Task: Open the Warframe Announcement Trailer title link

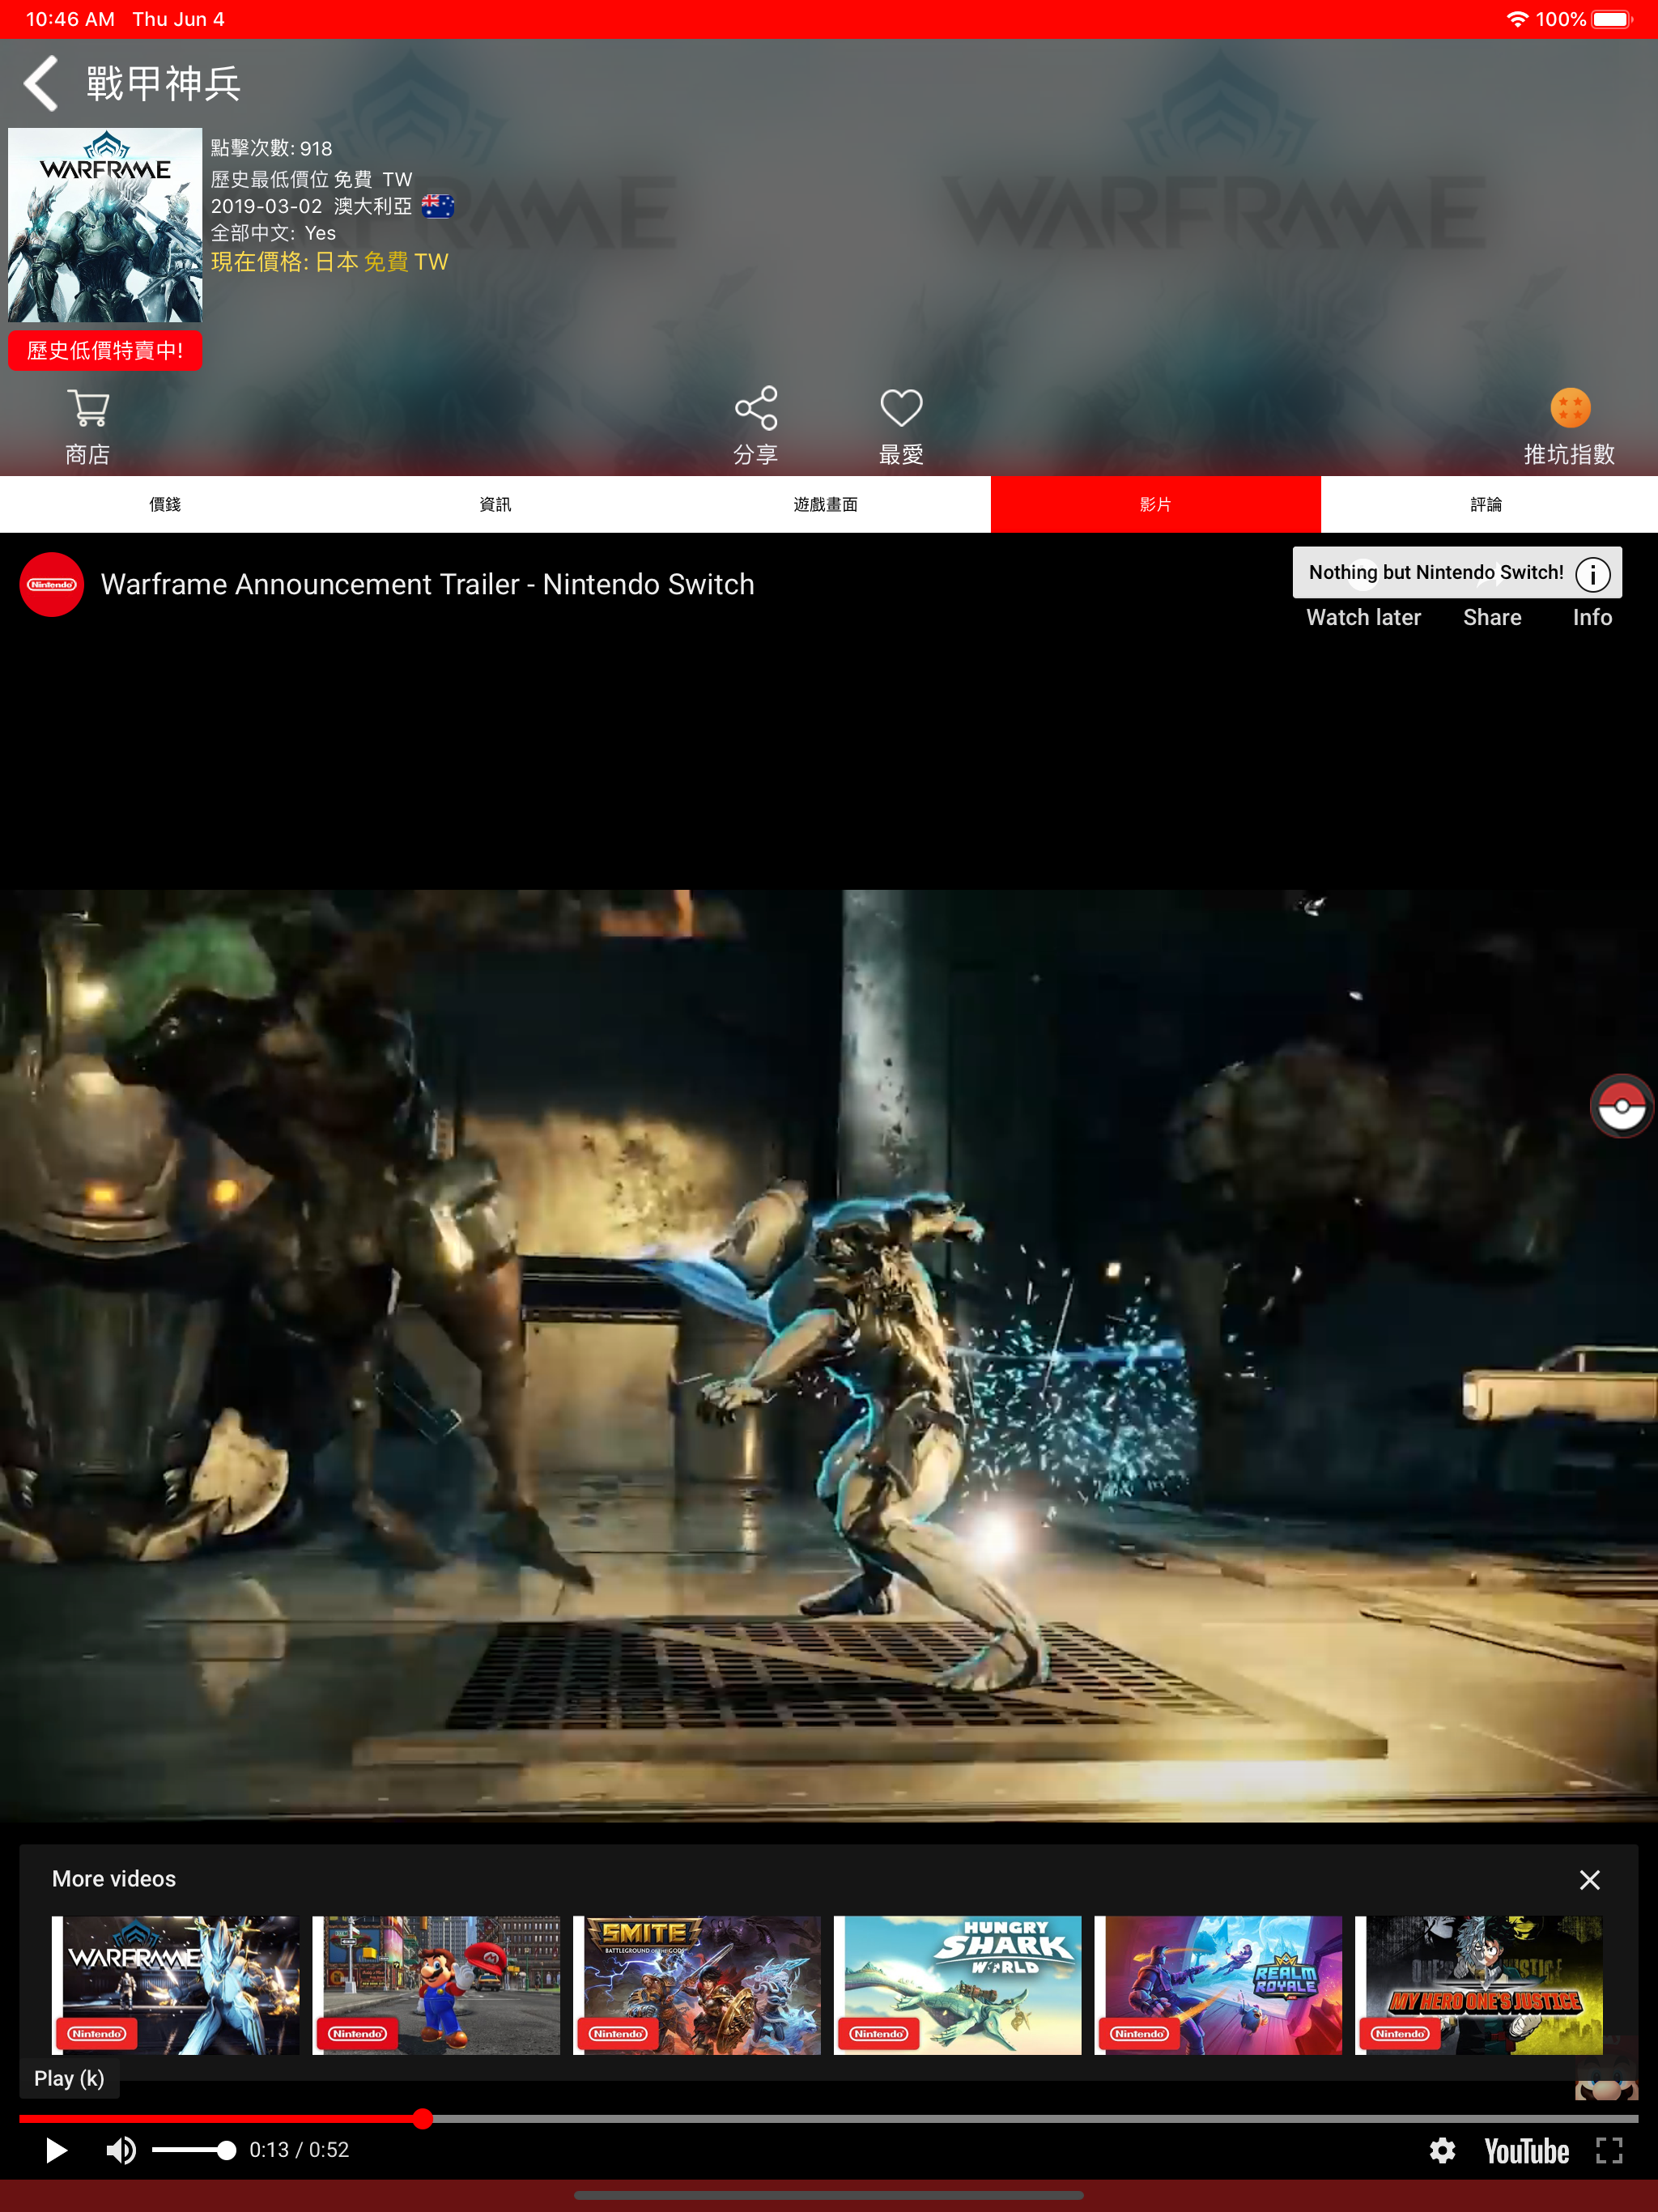Action: [428, 585]
